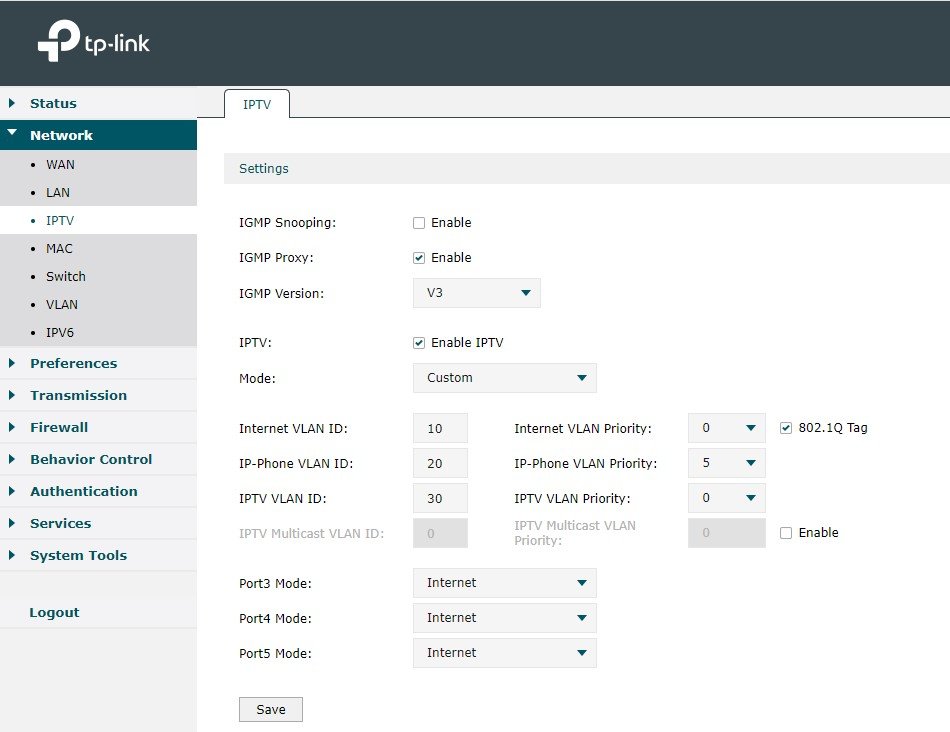The width and height of the screenshot is (950, 732).
Task: Click the IGMP Snooping label
Action: coord(287,223)
